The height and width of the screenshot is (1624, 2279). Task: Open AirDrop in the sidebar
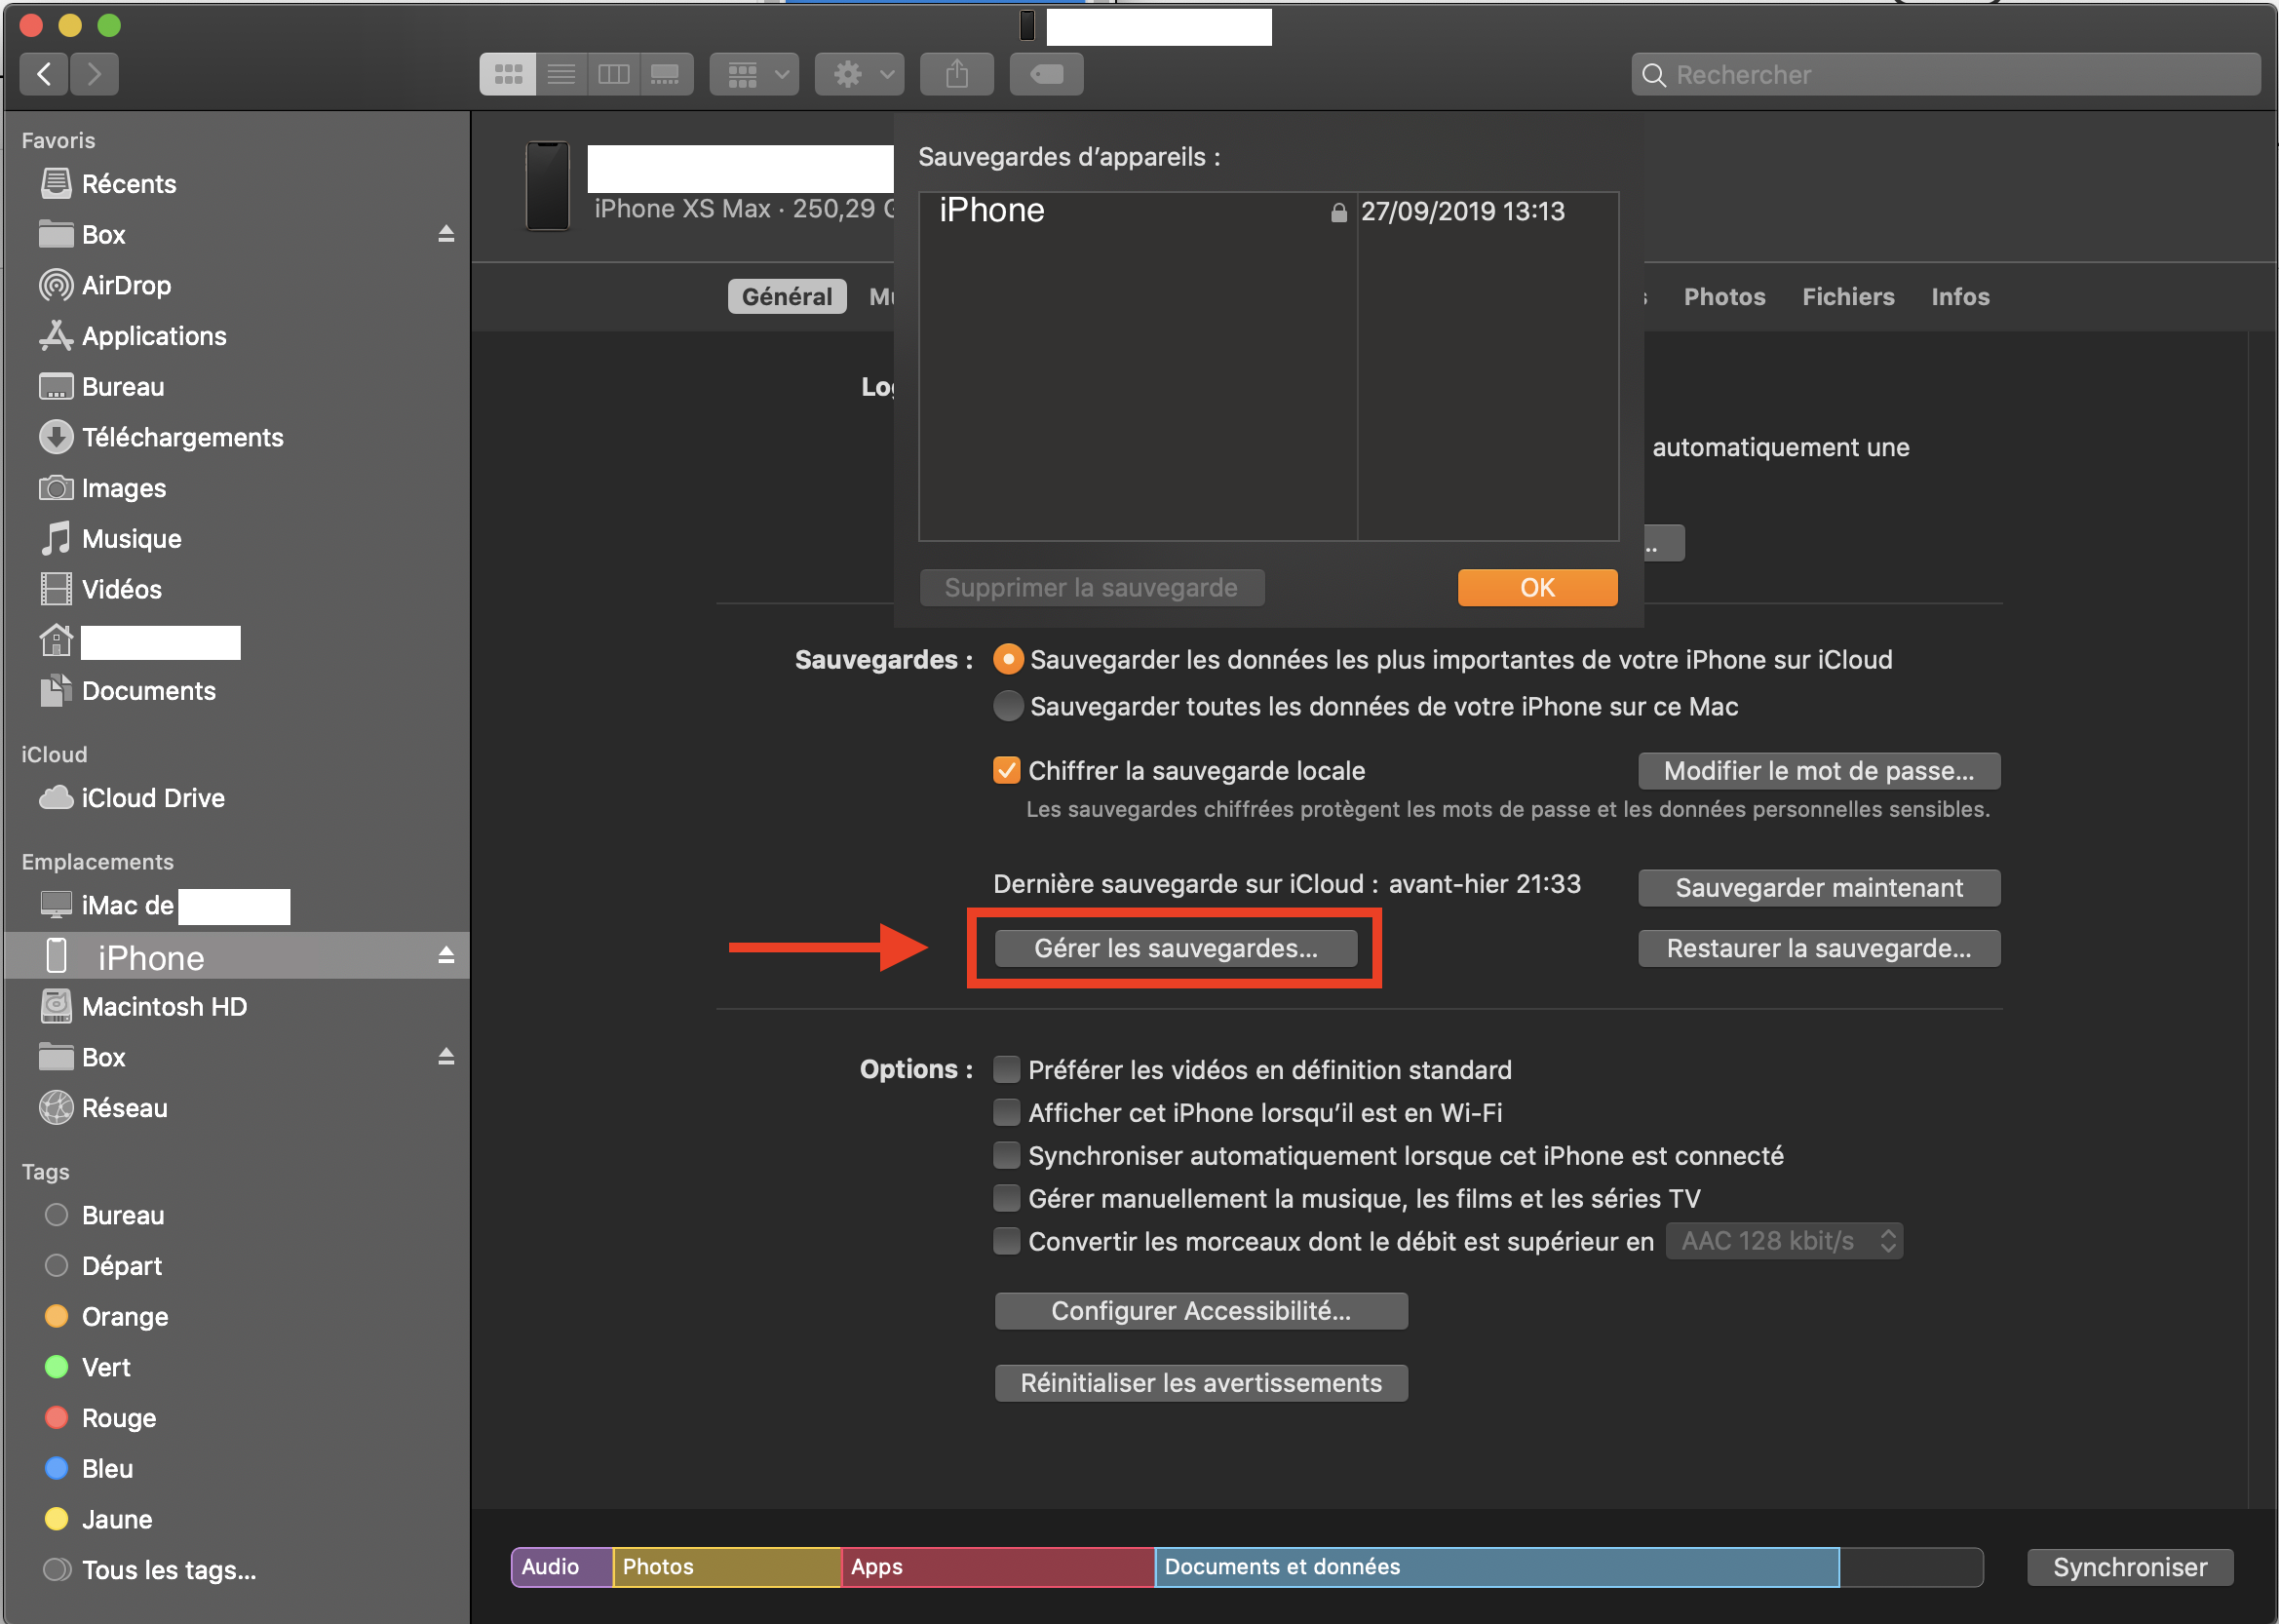click(x=125, y=286)
